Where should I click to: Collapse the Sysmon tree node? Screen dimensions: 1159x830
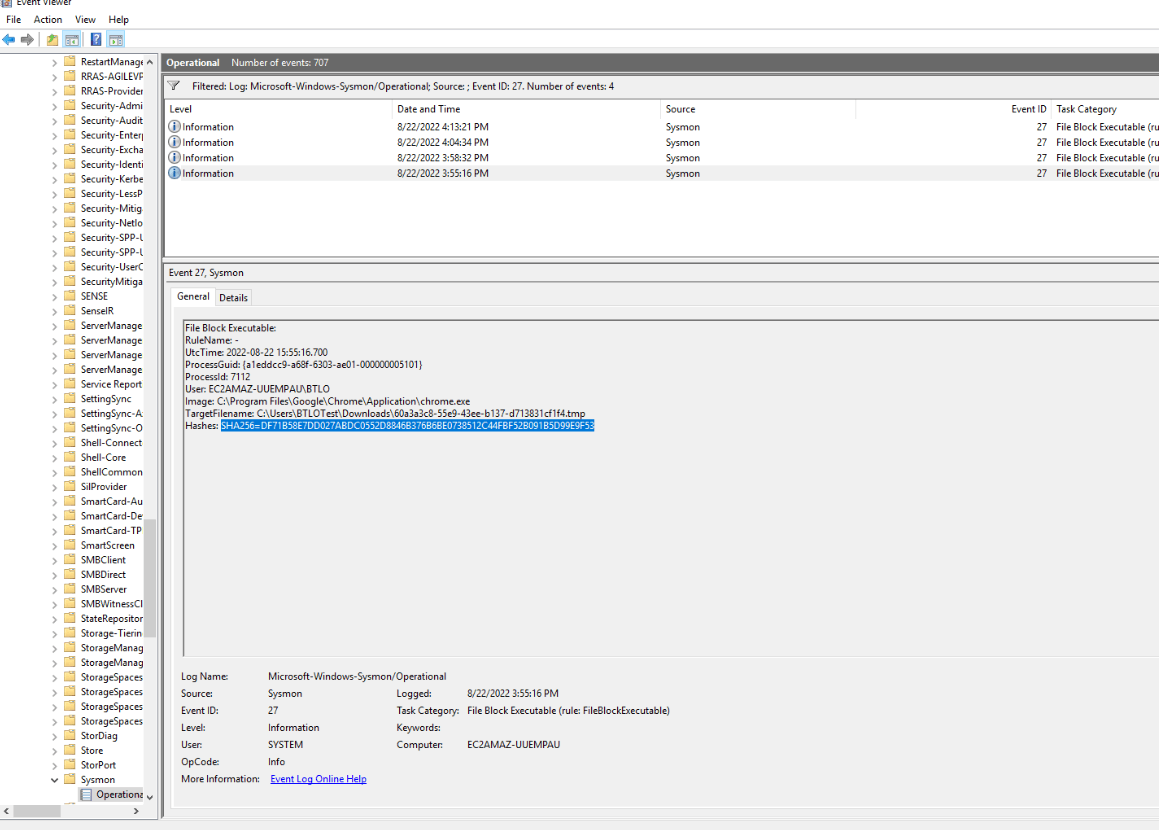coord(54,780)
